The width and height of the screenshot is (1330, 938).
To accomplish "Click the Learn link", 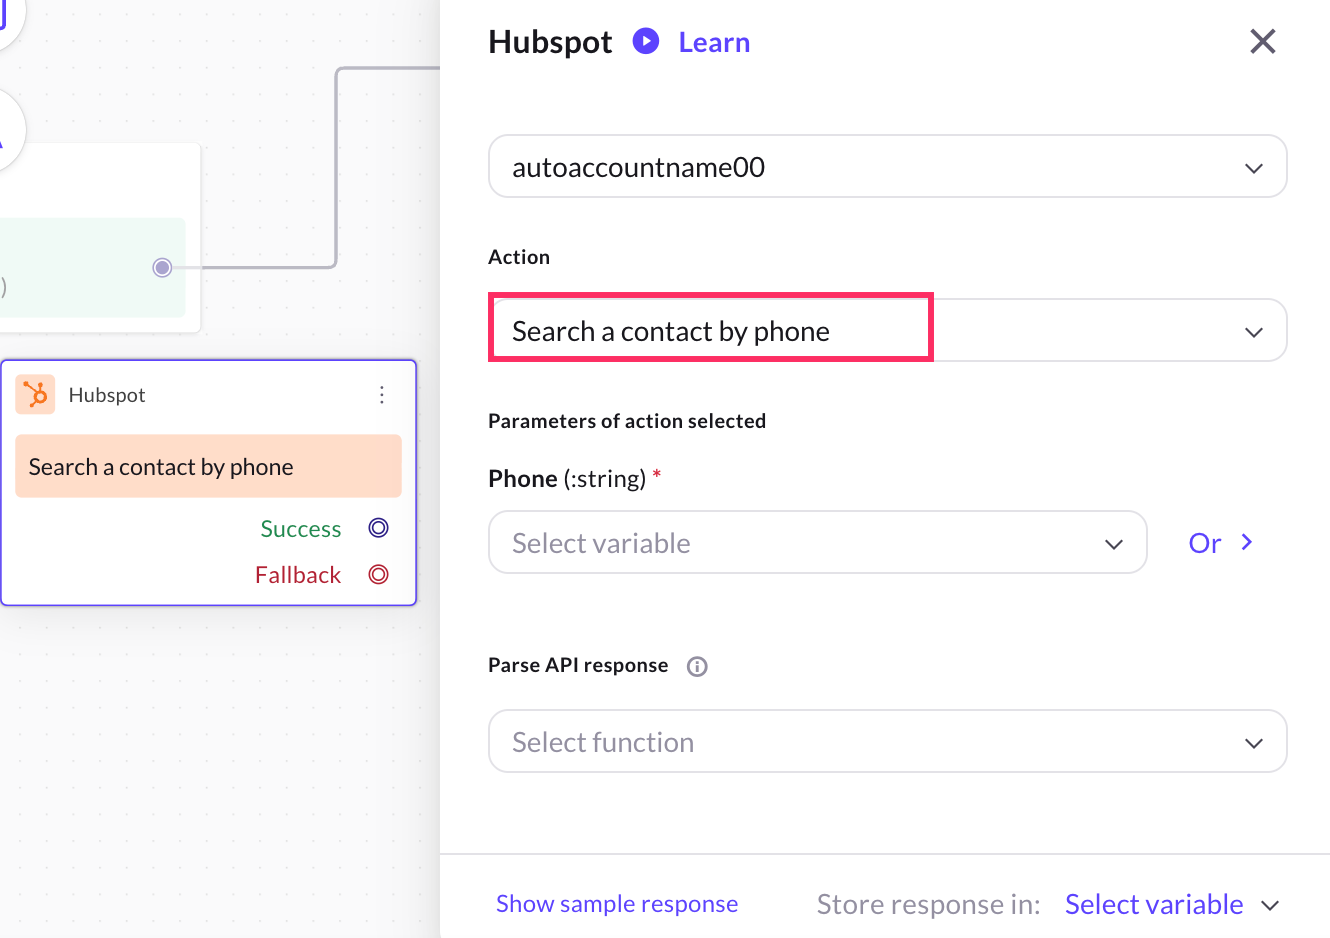I will (714, 42).
